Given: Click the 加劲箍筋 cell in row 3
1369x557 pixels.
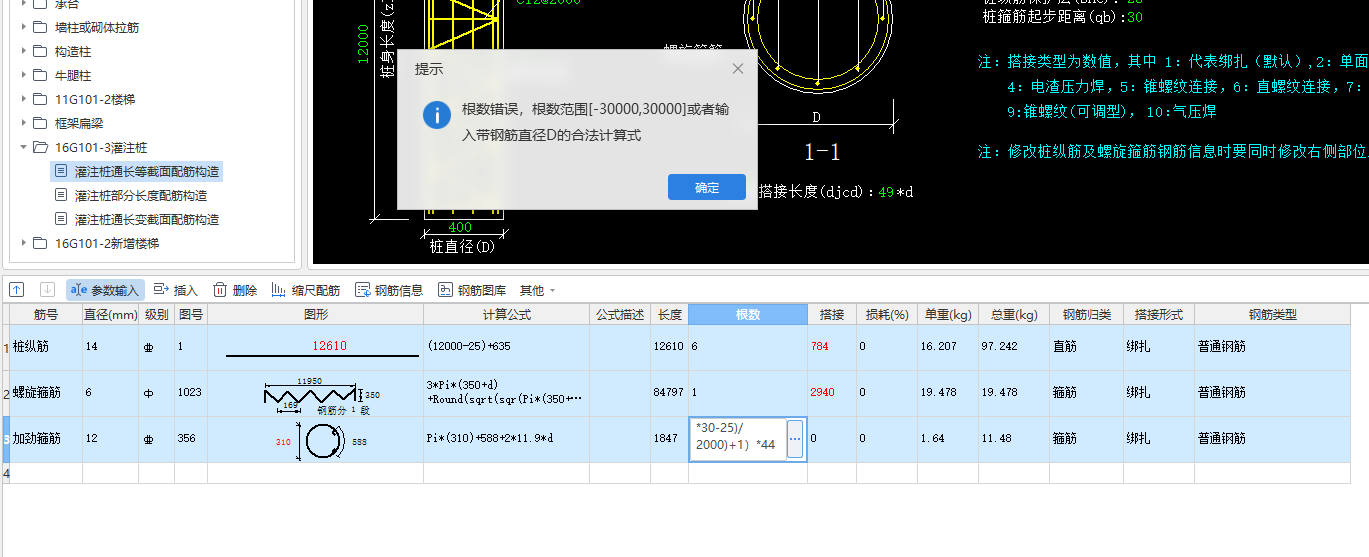Looking at the screenshot, I should 46,439.
